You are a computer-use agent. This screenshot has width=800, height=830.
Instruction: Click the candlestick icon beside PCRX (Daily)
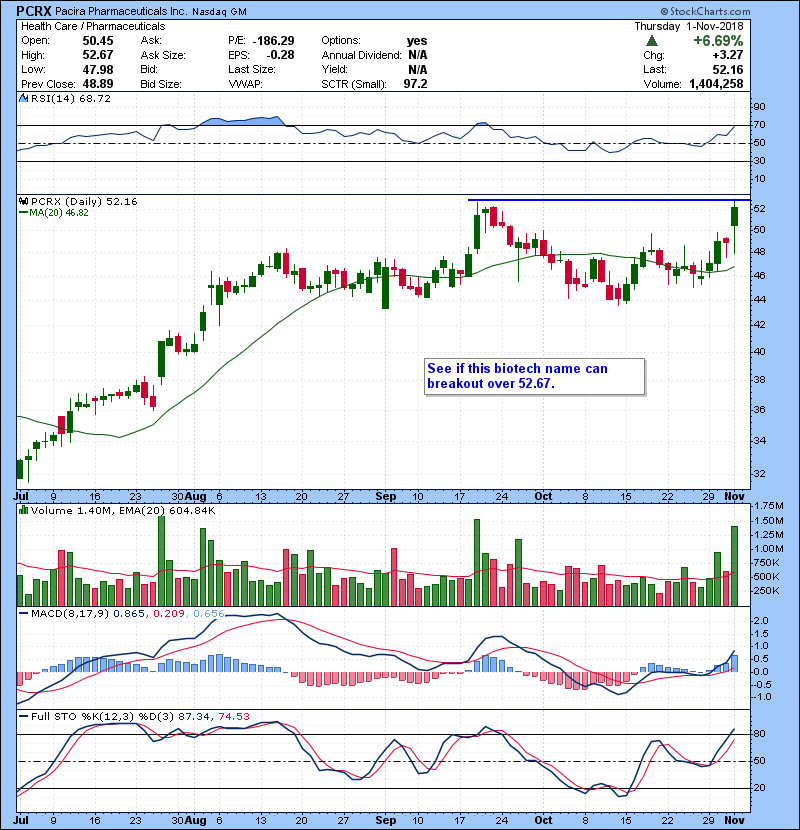(x=23, y=202)
